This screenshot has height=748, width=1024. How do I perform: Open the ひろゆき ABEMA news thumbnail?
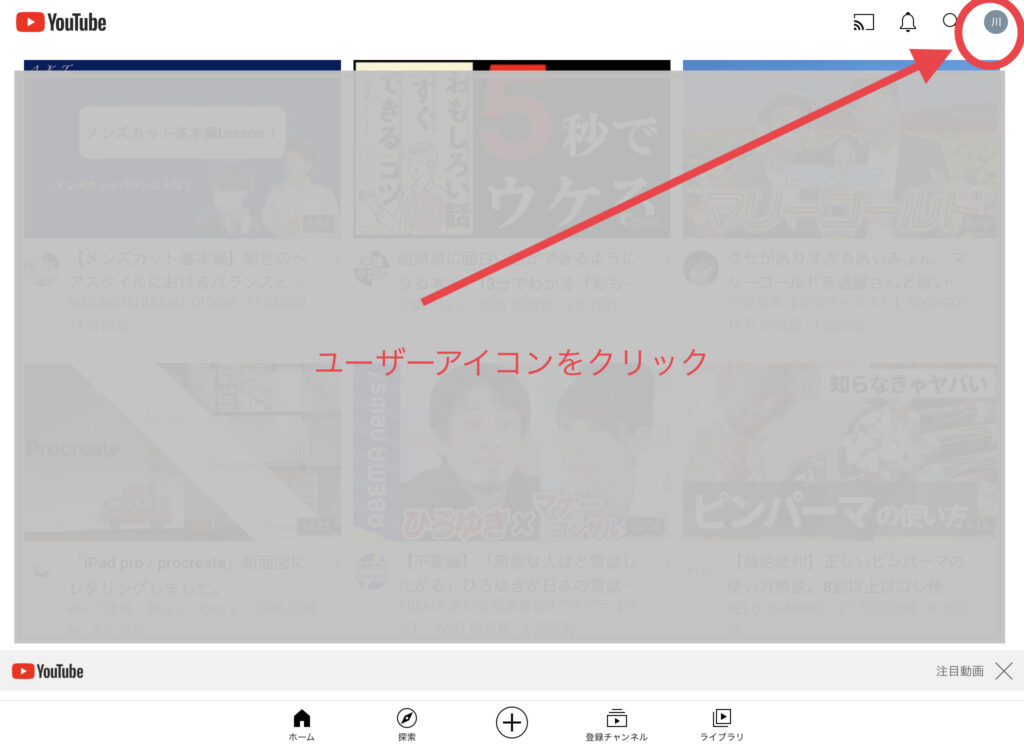[511, 453]
